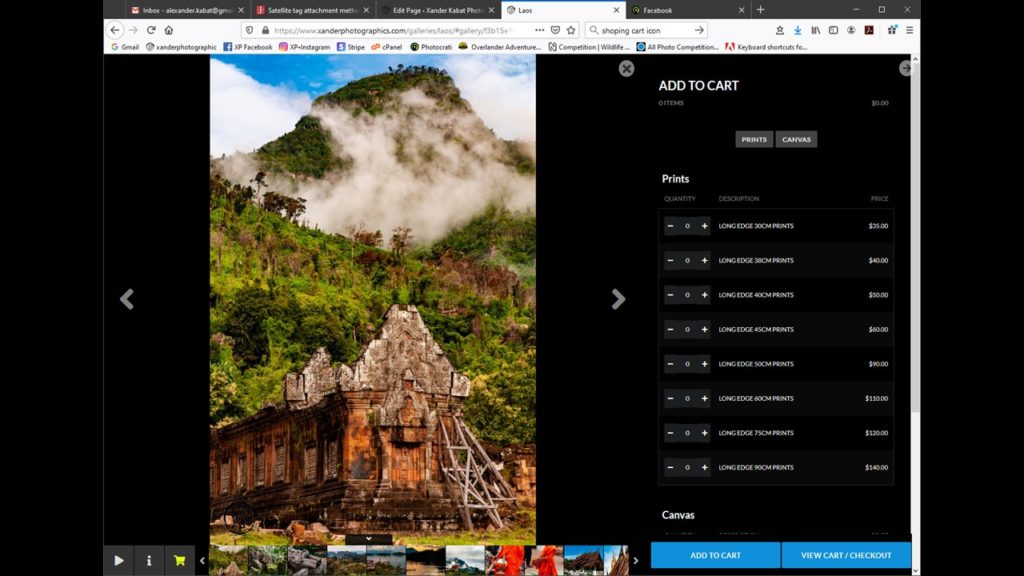Decrease quantity of Long Edge 45cm Prints

tap(670, 330)
